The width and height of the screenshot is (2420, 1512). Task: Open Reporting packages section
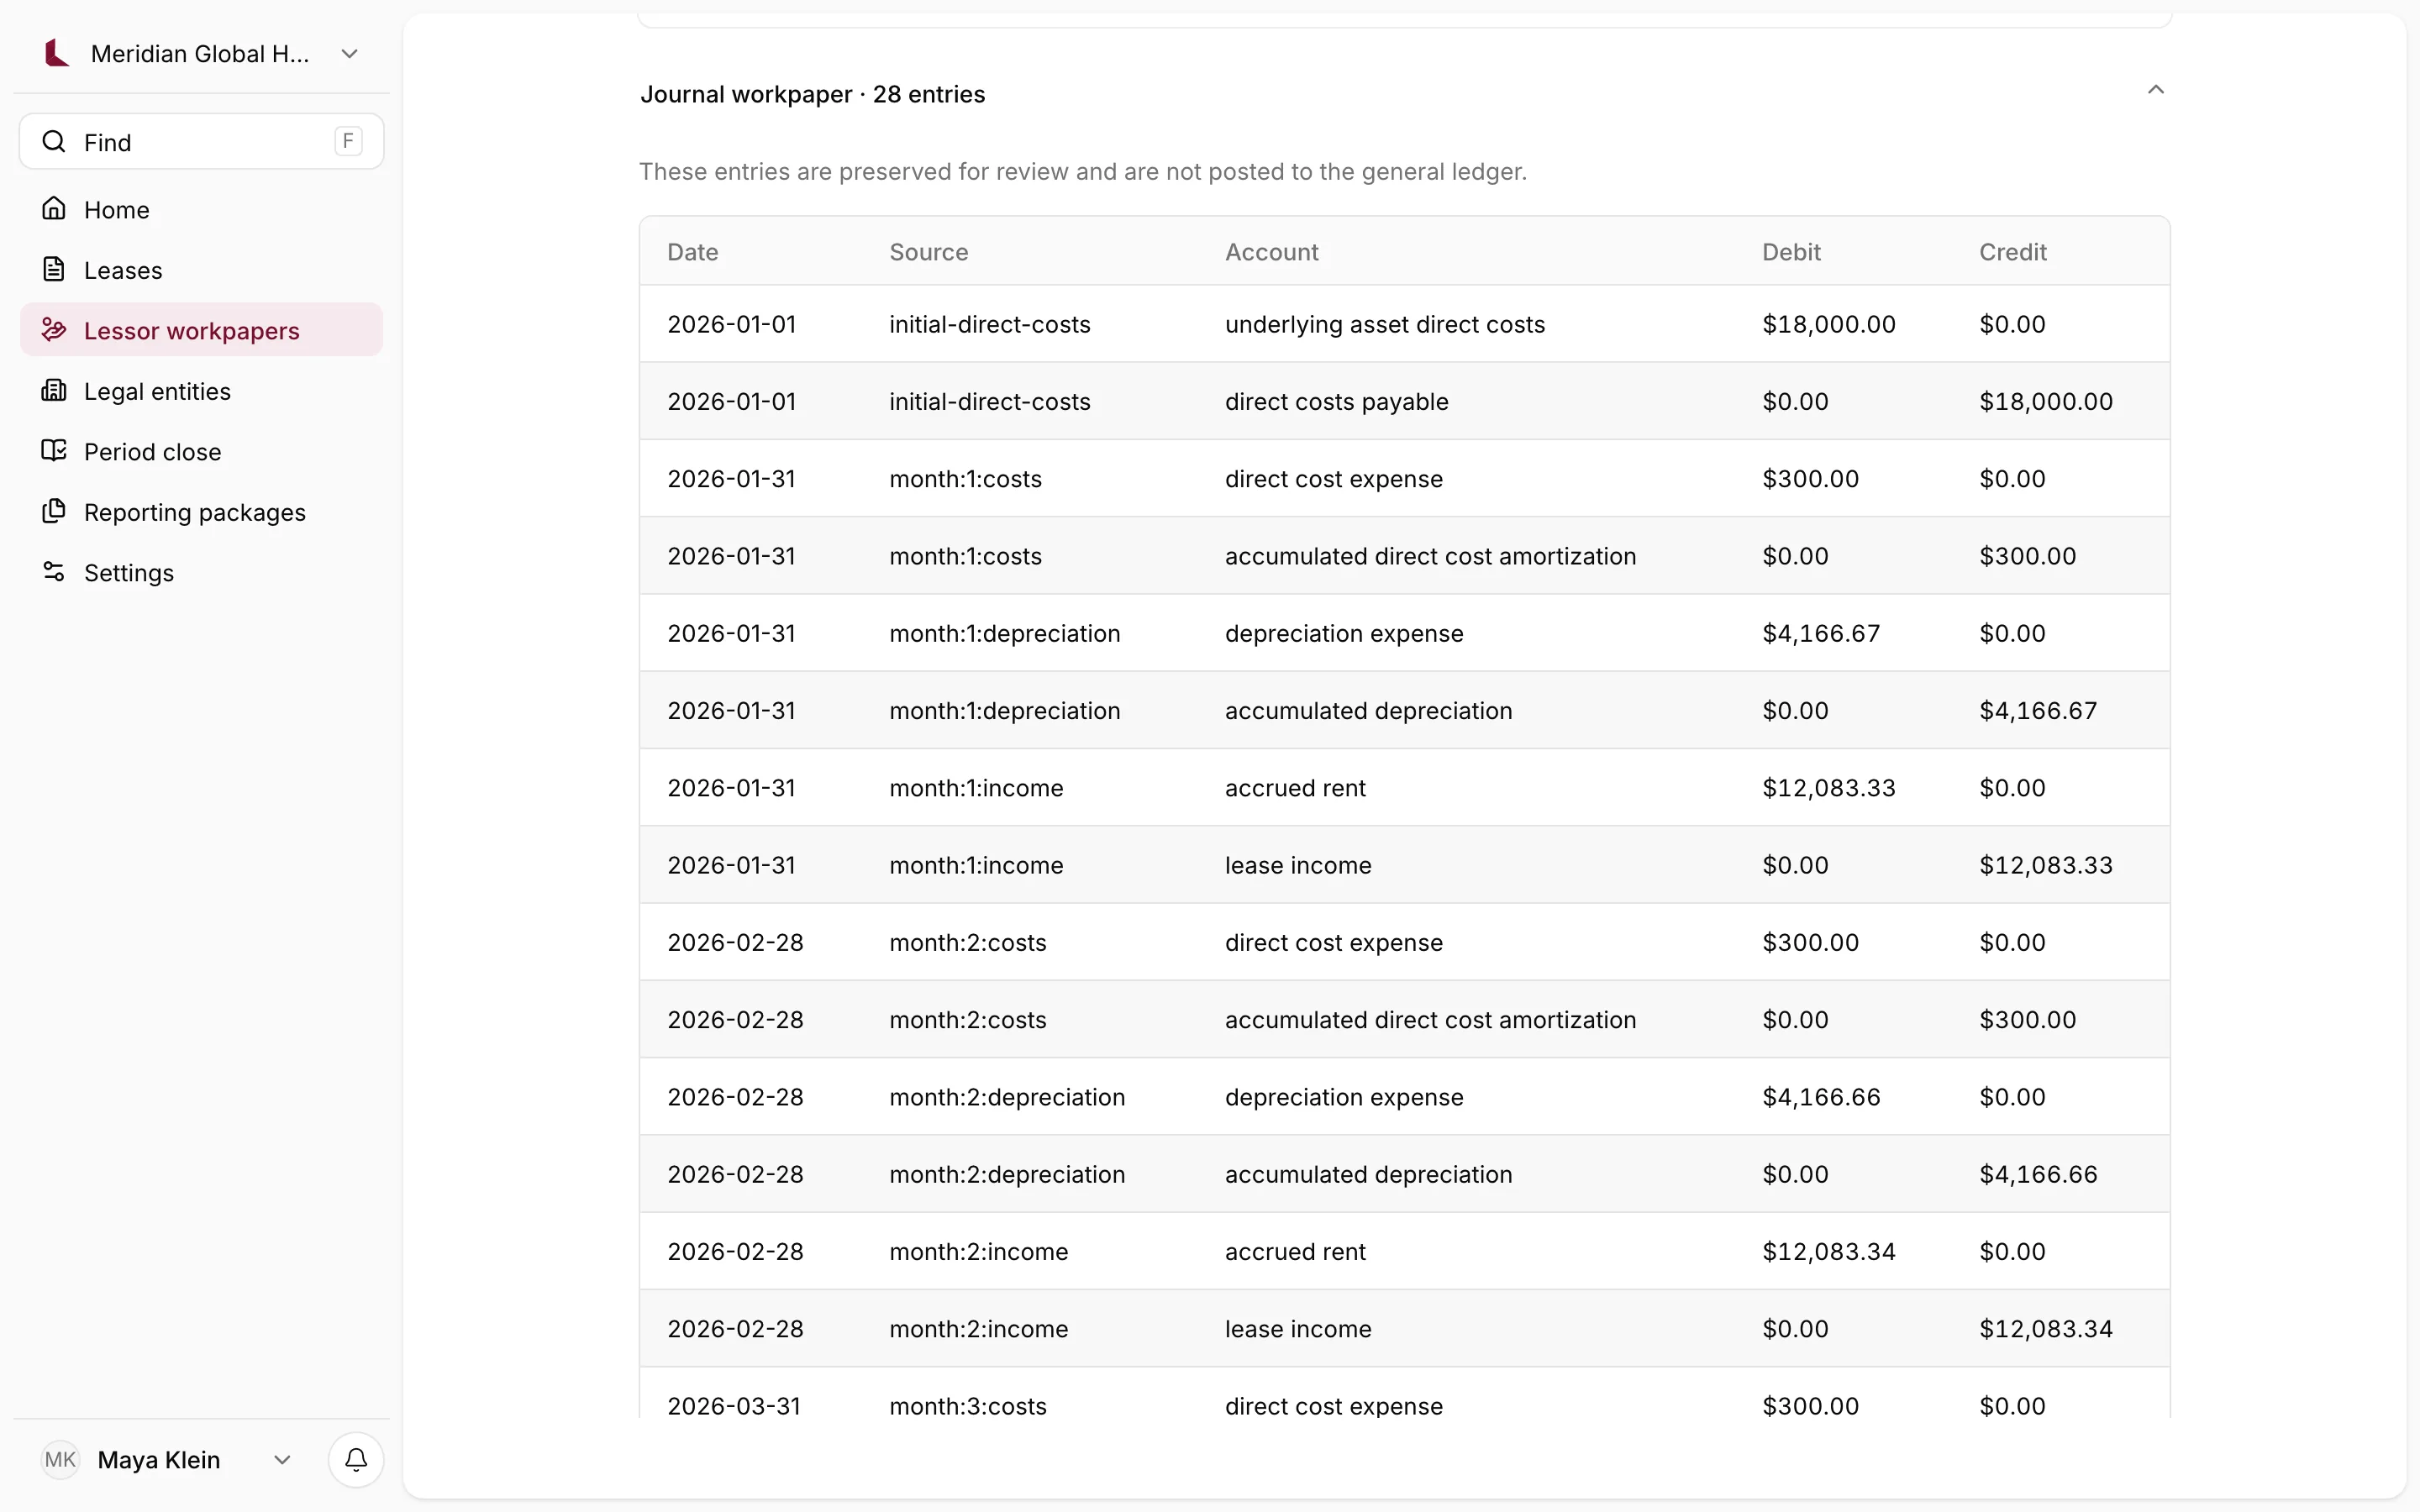tap(201, 512)
